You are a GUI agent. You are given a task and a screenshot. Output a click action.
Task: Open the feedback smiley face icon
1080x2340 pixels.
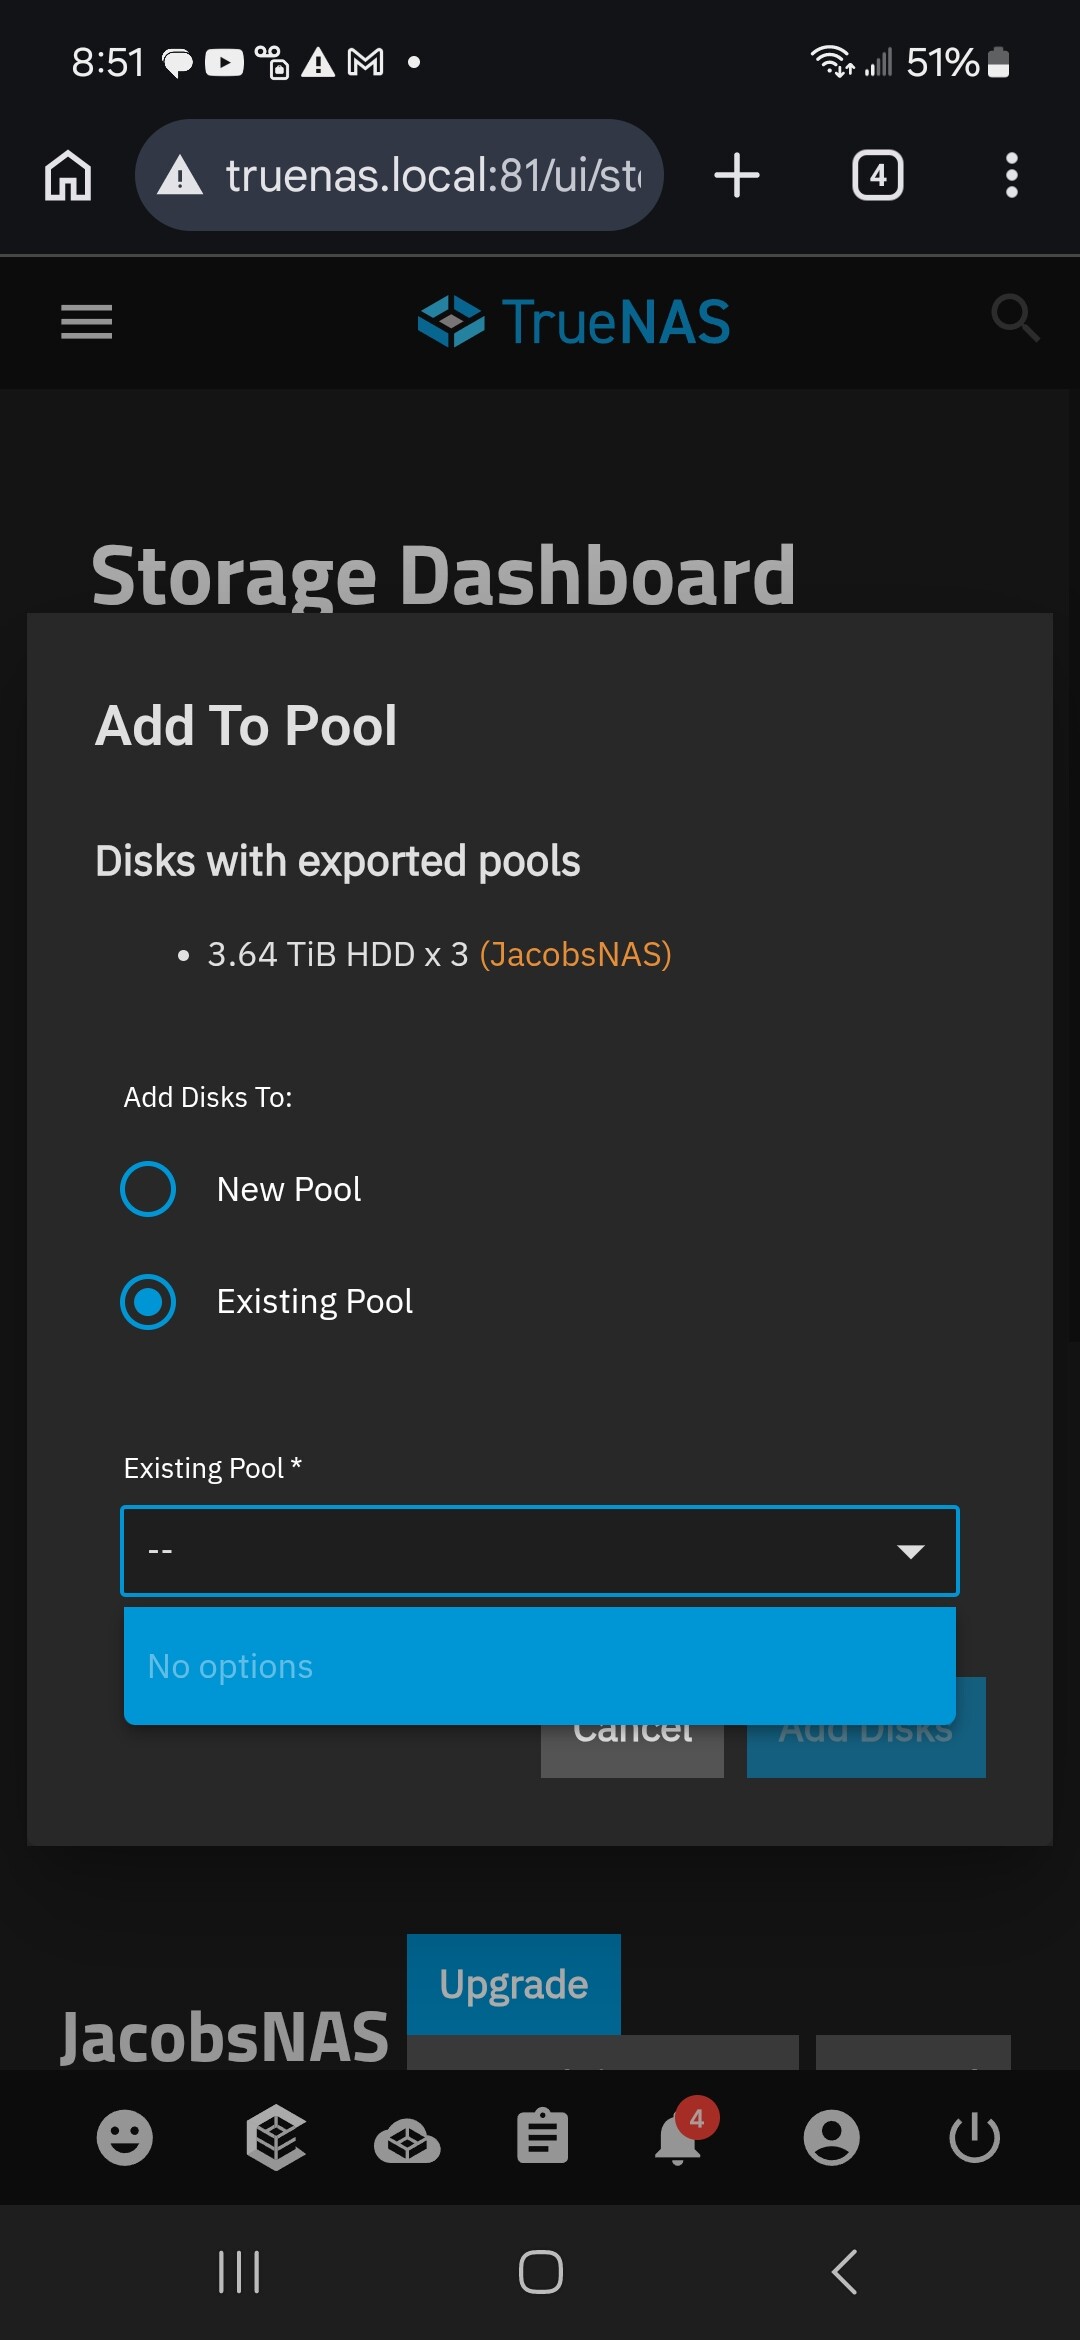[x=125, y=2138]
